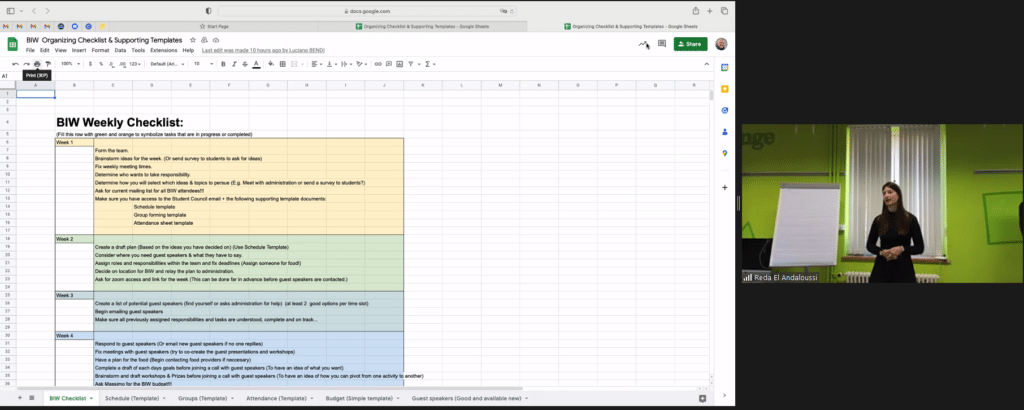Star this spreadsheet document
Viewport: 1024px width, 410px height.
point(191,40)
